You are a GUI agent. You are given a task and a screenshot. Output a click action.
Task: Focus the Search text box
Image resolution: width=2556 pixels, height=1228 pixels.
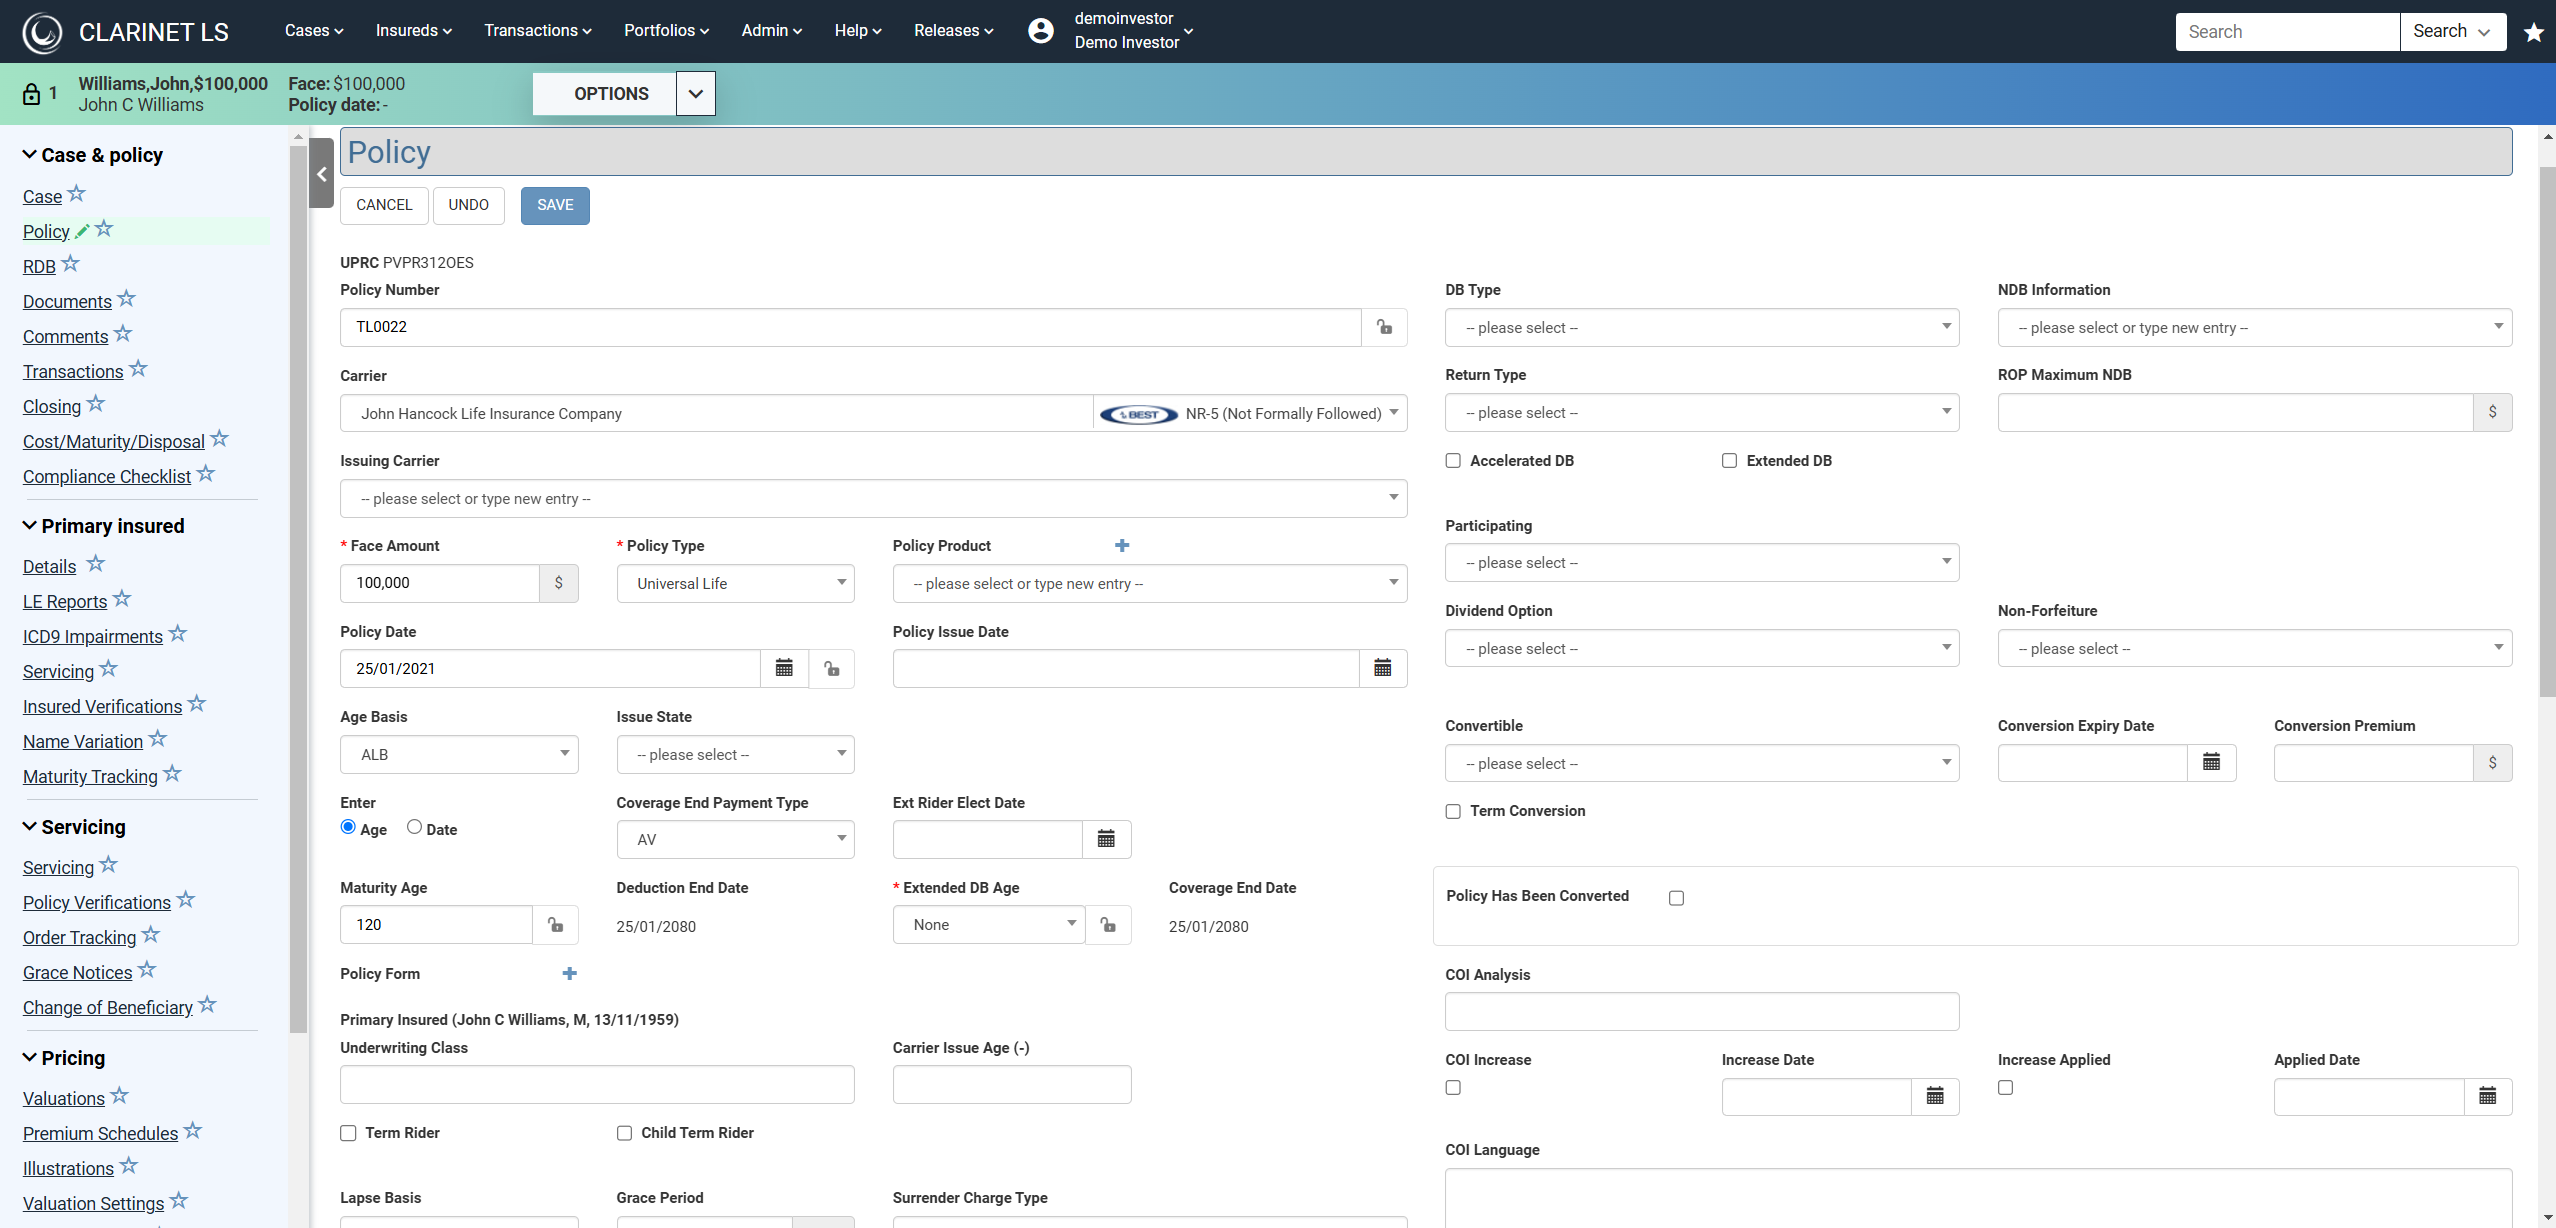click(x=2287, y=31)
